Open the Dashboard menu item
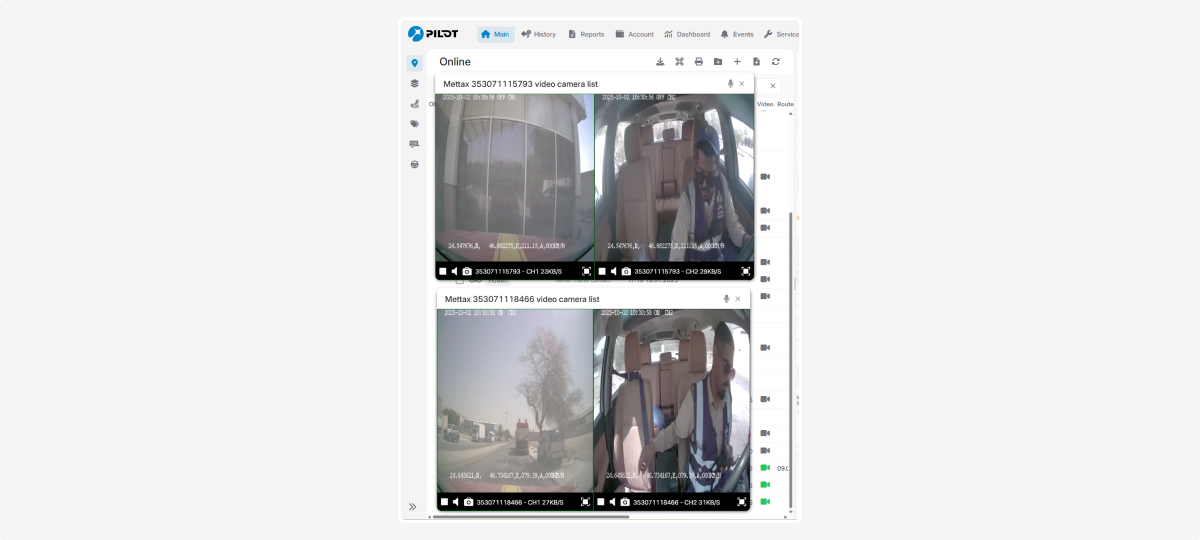This screenshot has height=540, width=1200. coord(686,34)
